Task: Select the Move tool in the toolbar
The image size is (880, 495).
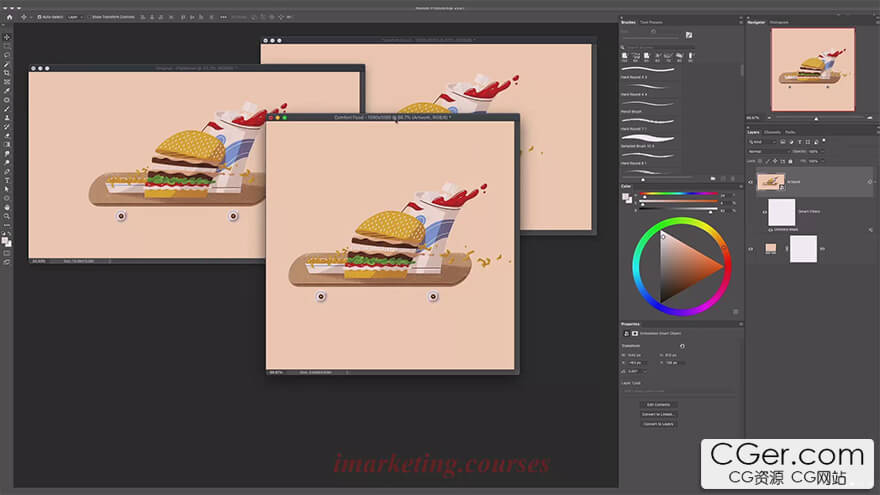Action: (x=7, y=37)
